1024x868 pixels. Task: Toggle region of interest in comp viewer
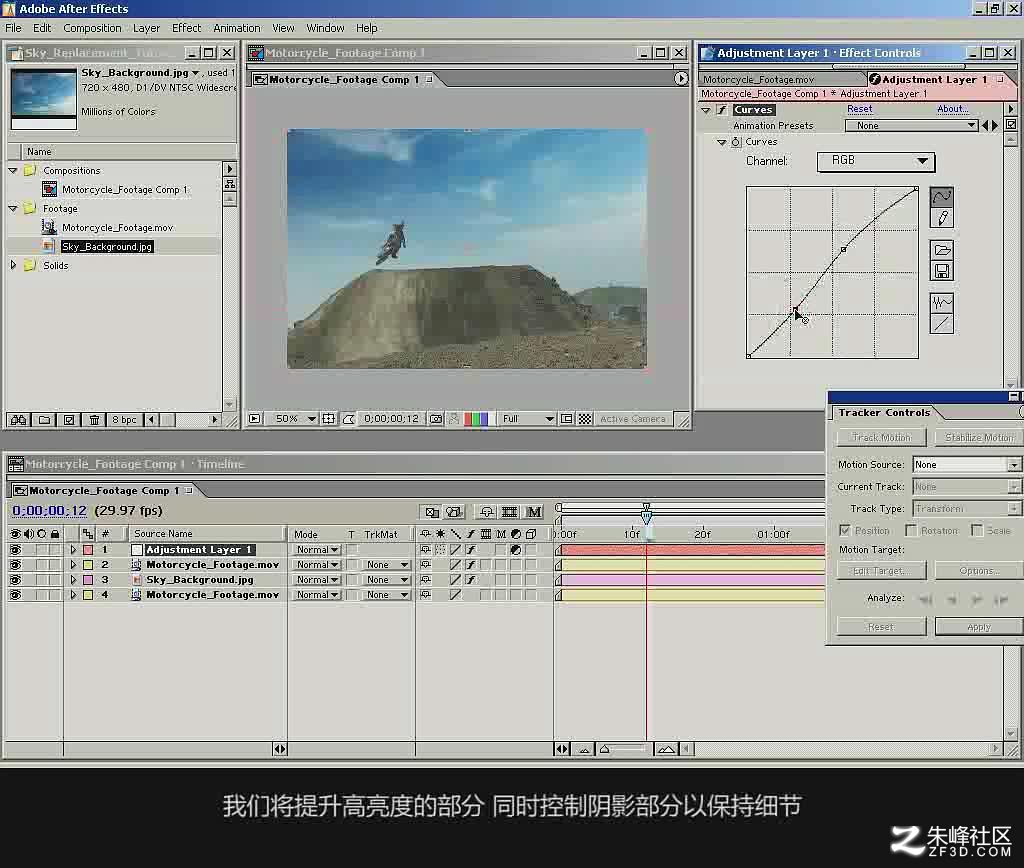[567, 419]
